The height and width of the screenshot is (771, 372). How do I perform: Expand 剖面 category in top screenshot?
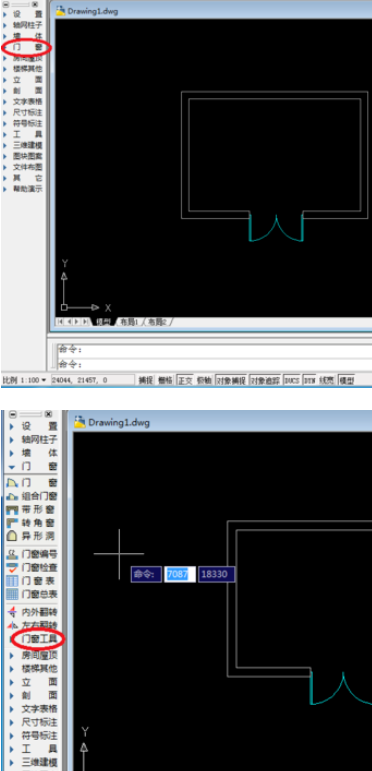pyautogui.click(x=23, y=90)
